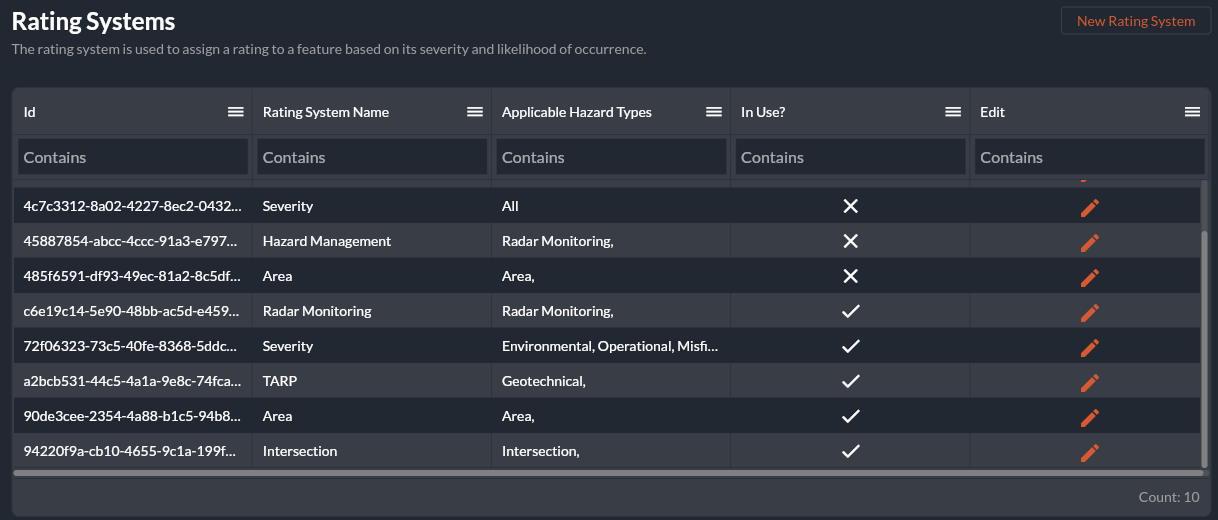Open edit for Radar Monitoring rating system

click(x=1090, y=312)
